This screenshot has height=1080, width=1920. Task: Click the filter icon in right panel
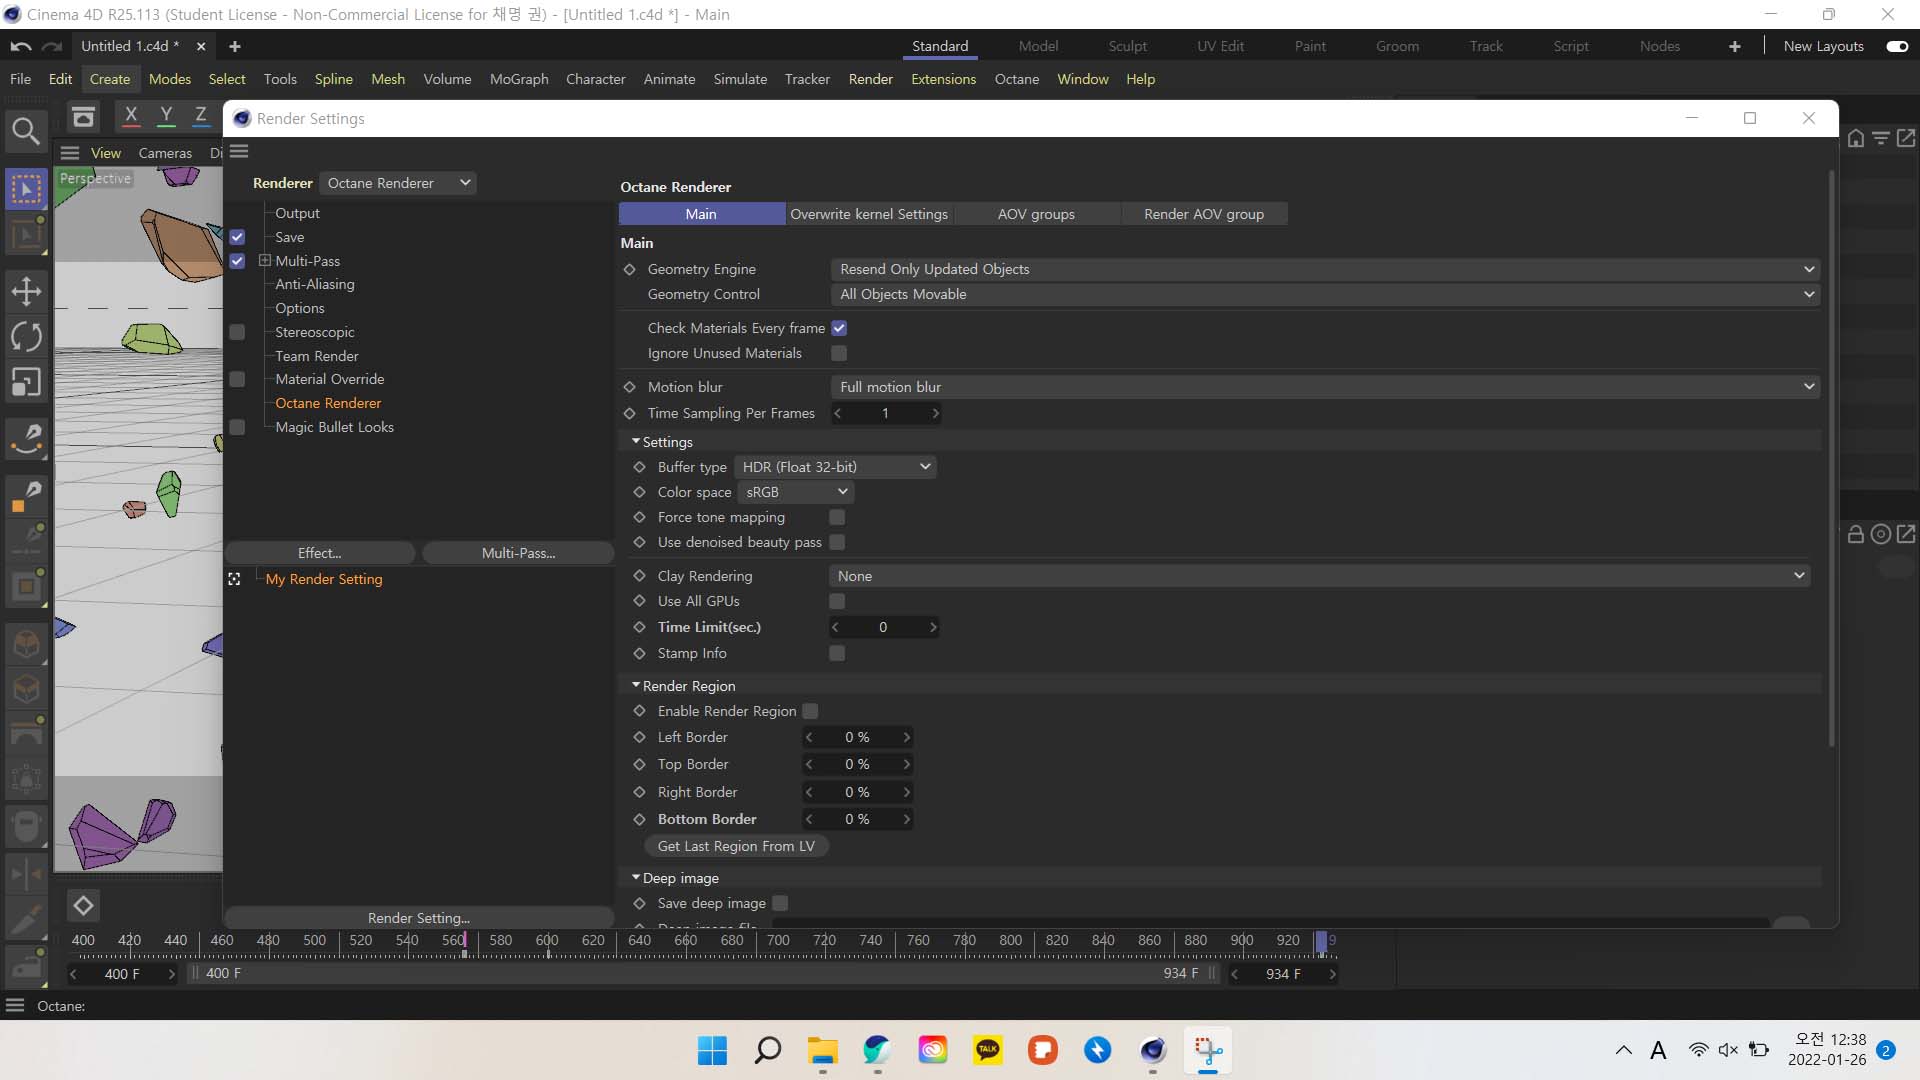[1881, 138]
